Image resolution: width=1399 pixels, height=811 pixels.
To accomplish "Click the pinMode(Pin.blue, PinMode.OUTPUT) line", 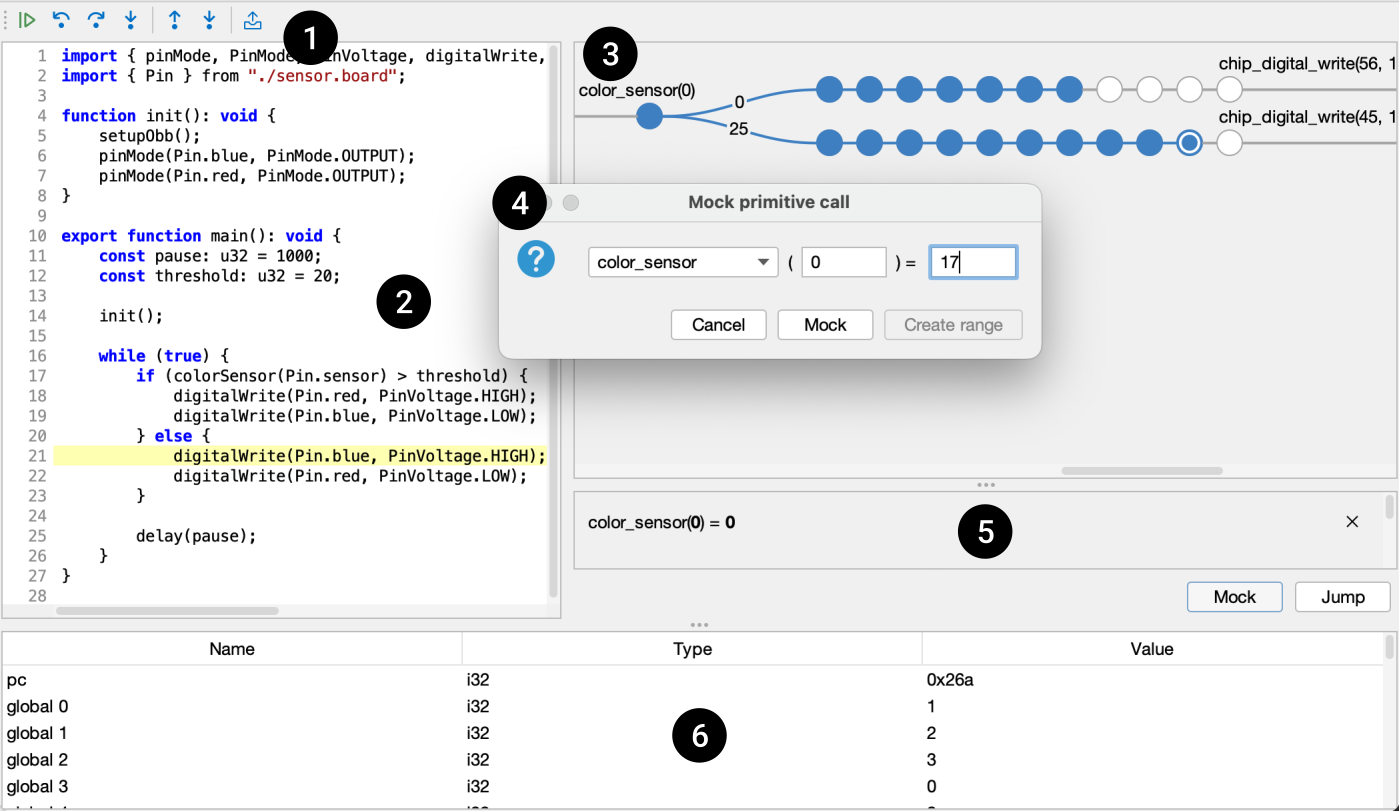I will coord(256,155).
